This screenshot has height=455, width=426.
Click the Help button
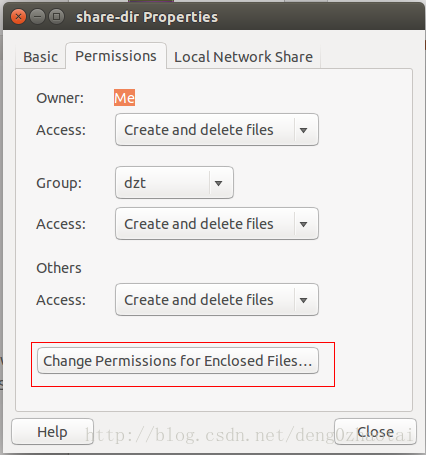(x=52, y=432)
